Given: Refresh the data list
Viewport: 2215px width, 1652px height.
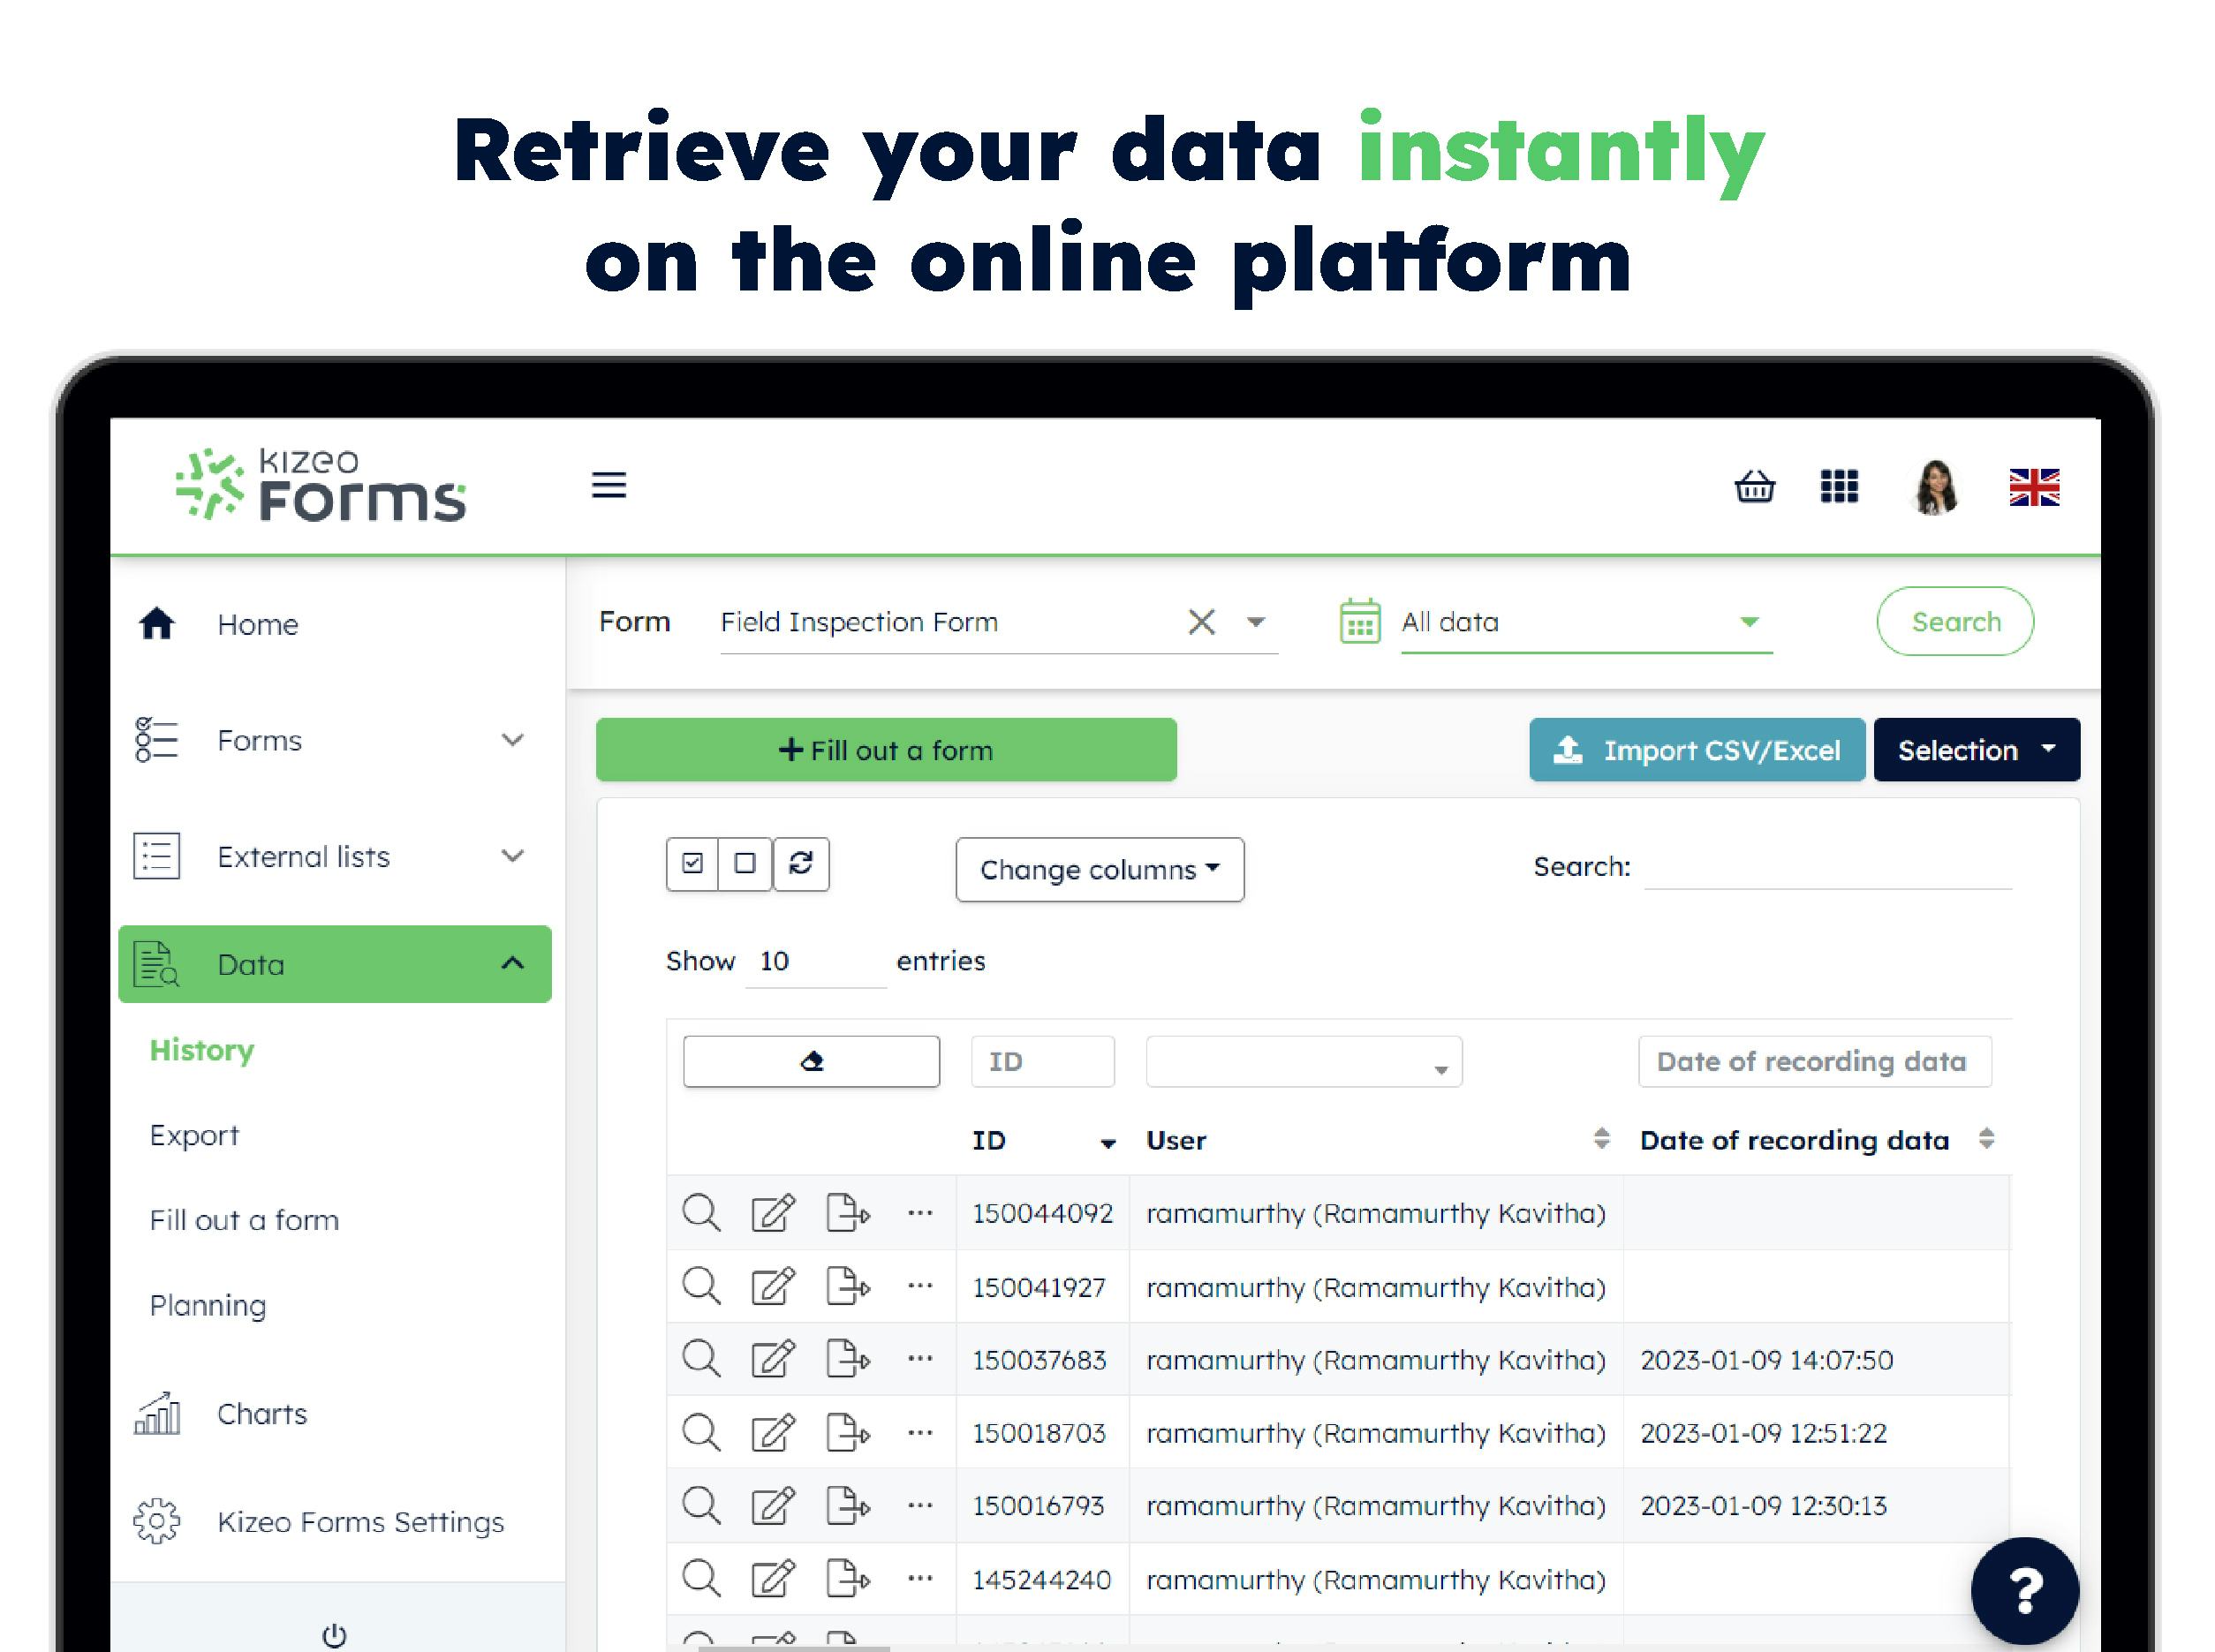Looking at the screenshot, I should coord(801,864).
